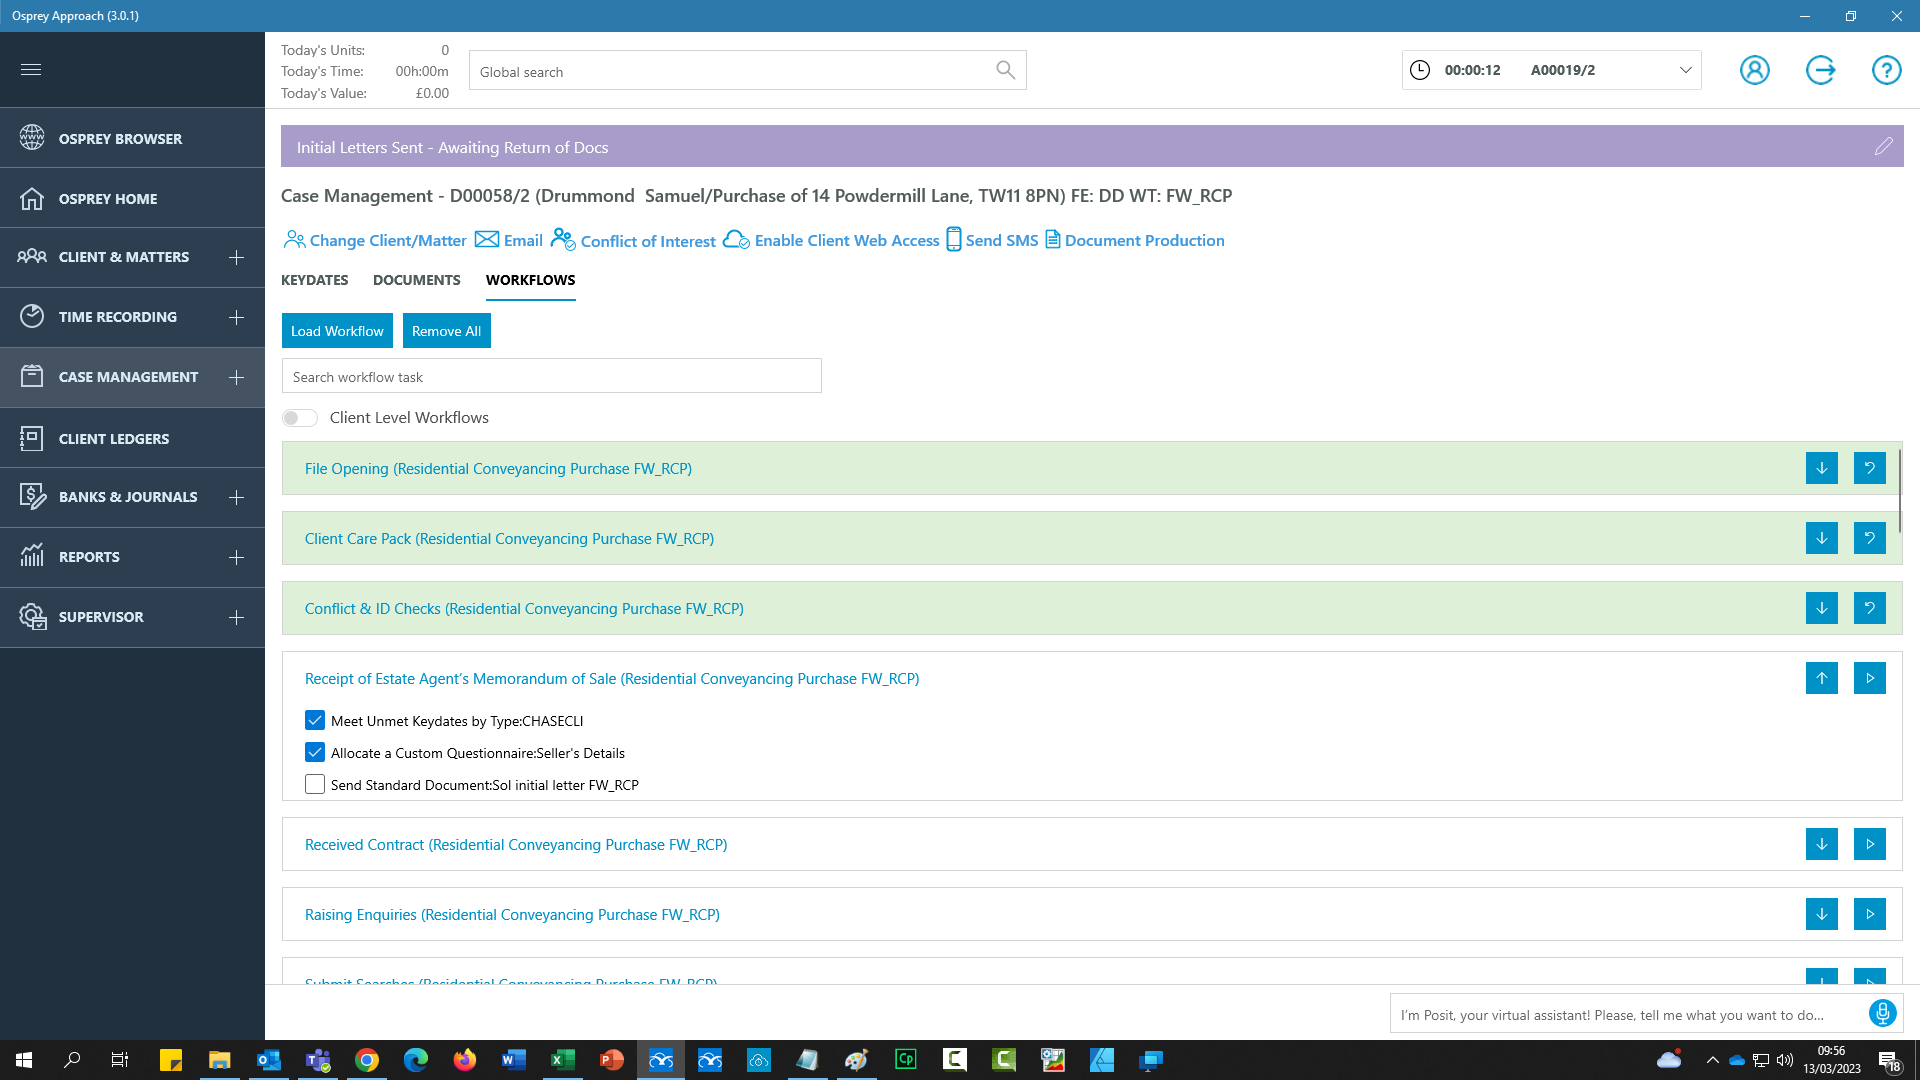Check Send Standard Document Sol initial letter
The height and width of the screenshot is (1080, 1920).
(315, 784)
